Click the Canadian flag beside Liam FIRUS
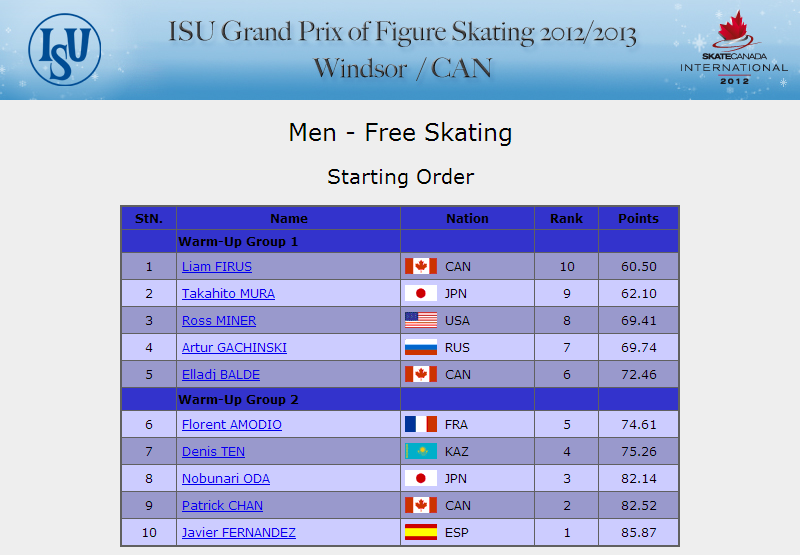 421,266
